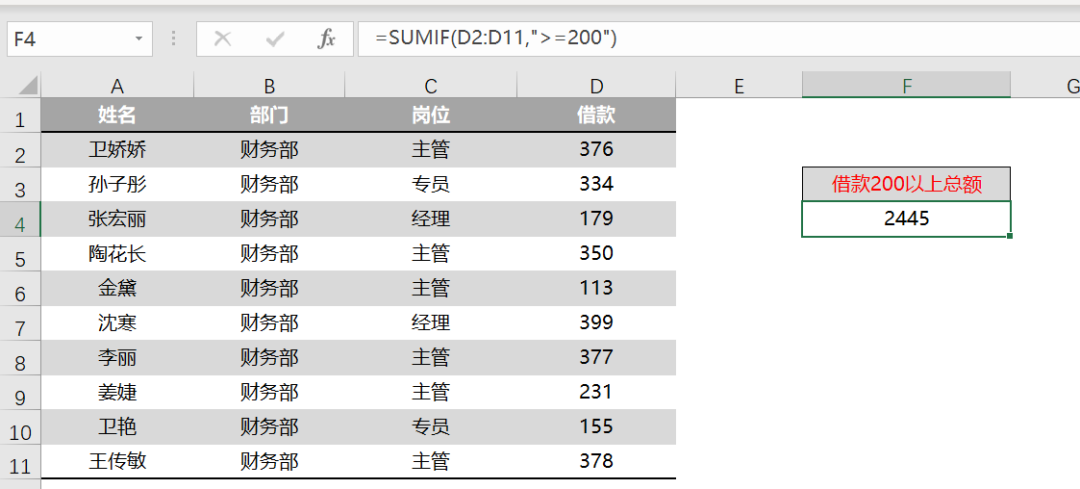Click the Cancel X icon in formula bar
This screenshot has width=1080, height=489.
(222, 39)
